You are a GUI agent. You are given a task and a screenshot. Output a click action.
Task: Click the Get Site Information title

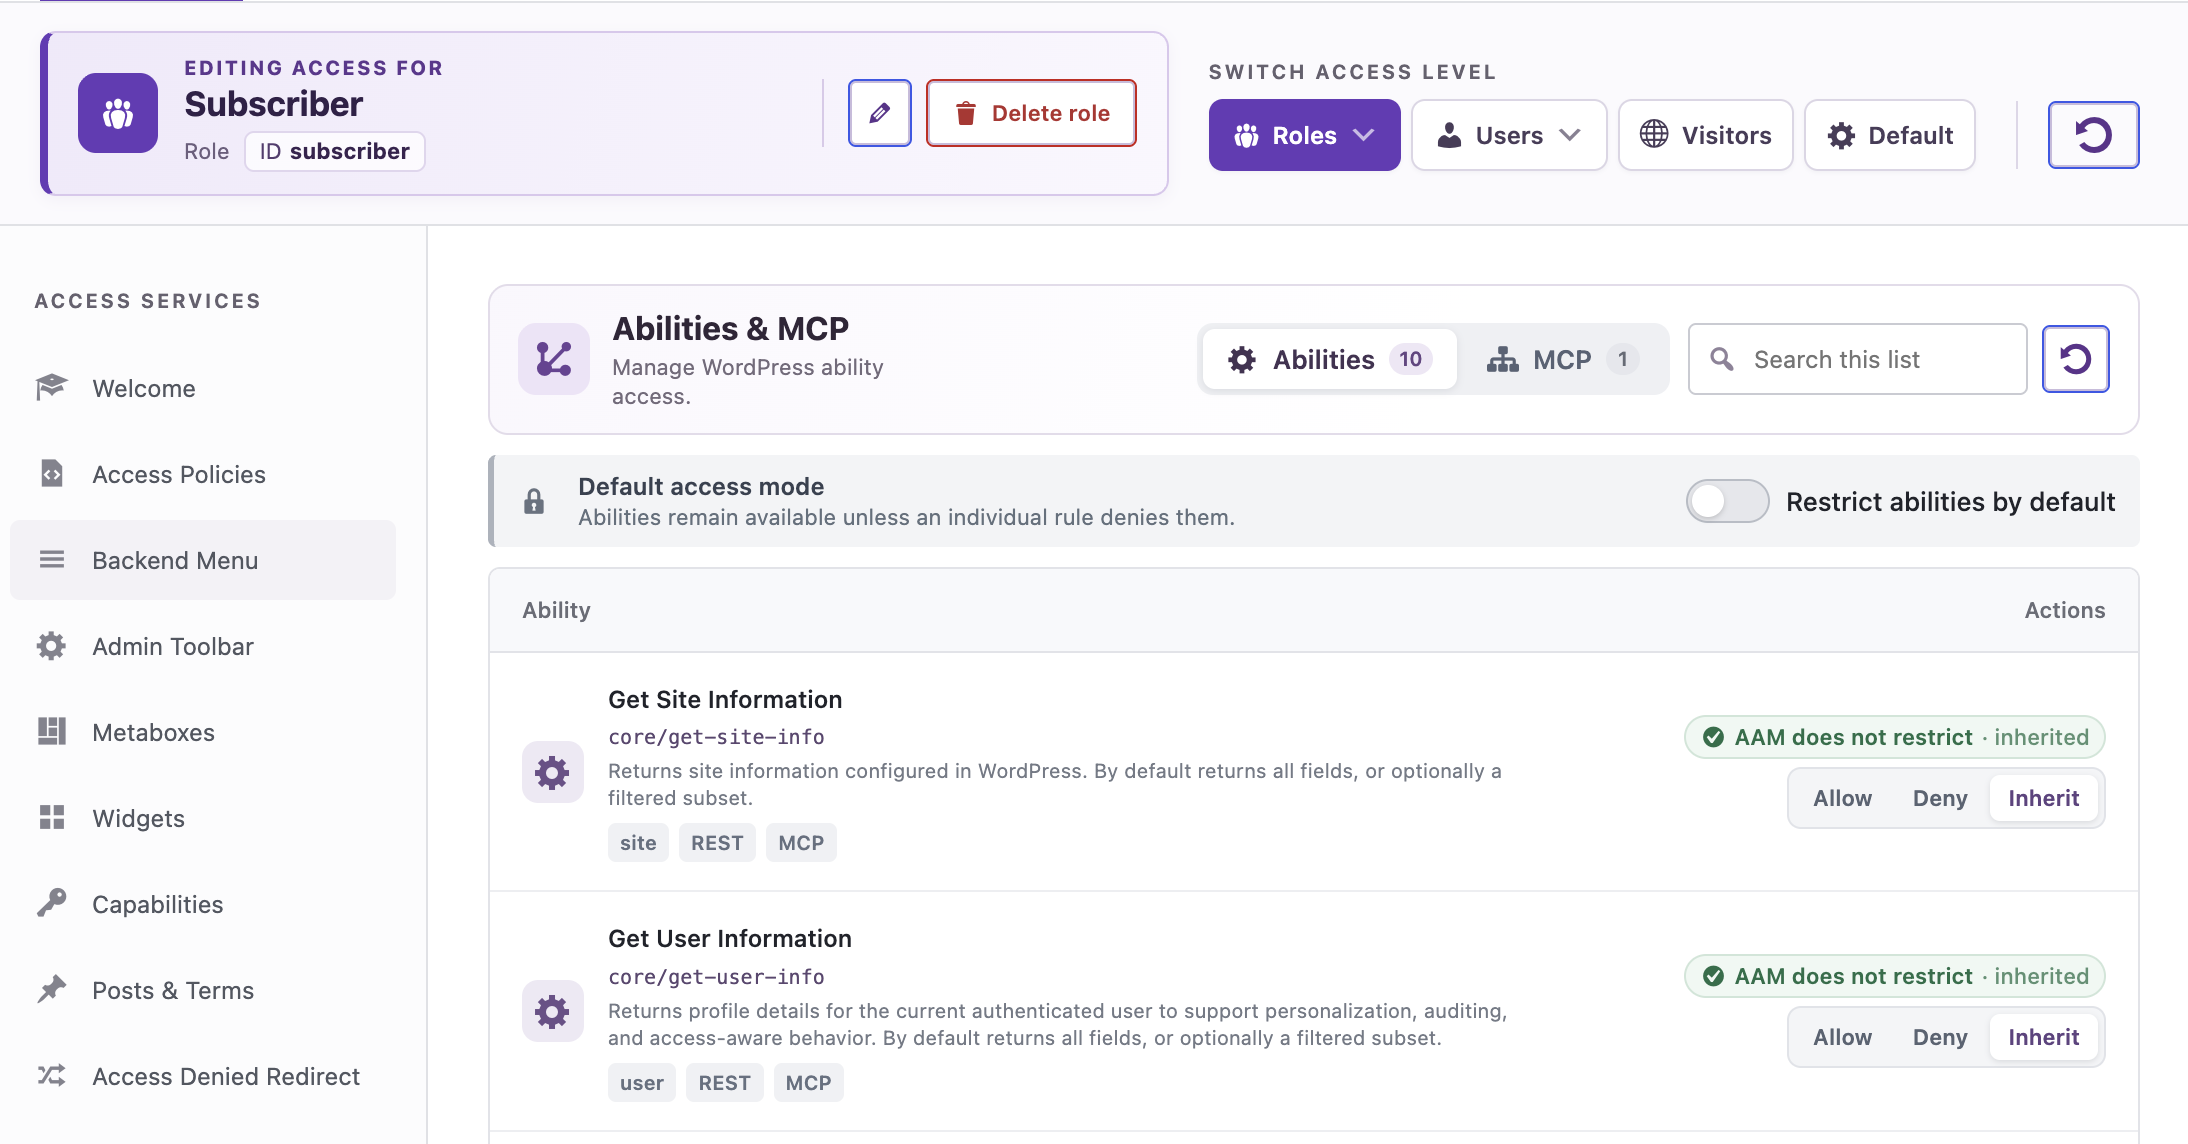725,699
